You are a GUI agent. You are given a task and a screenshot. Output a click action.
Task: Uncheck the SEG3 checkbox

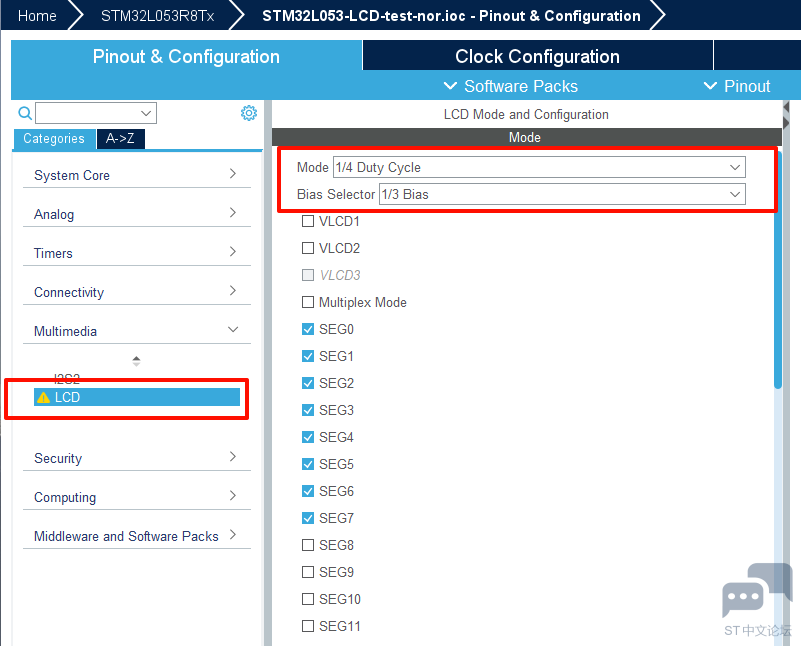coord(308,410)
